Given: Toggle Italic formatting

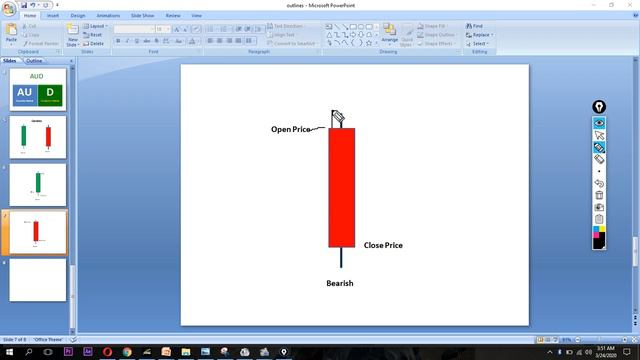Looking at the screenshot, I should coord(127,41).
